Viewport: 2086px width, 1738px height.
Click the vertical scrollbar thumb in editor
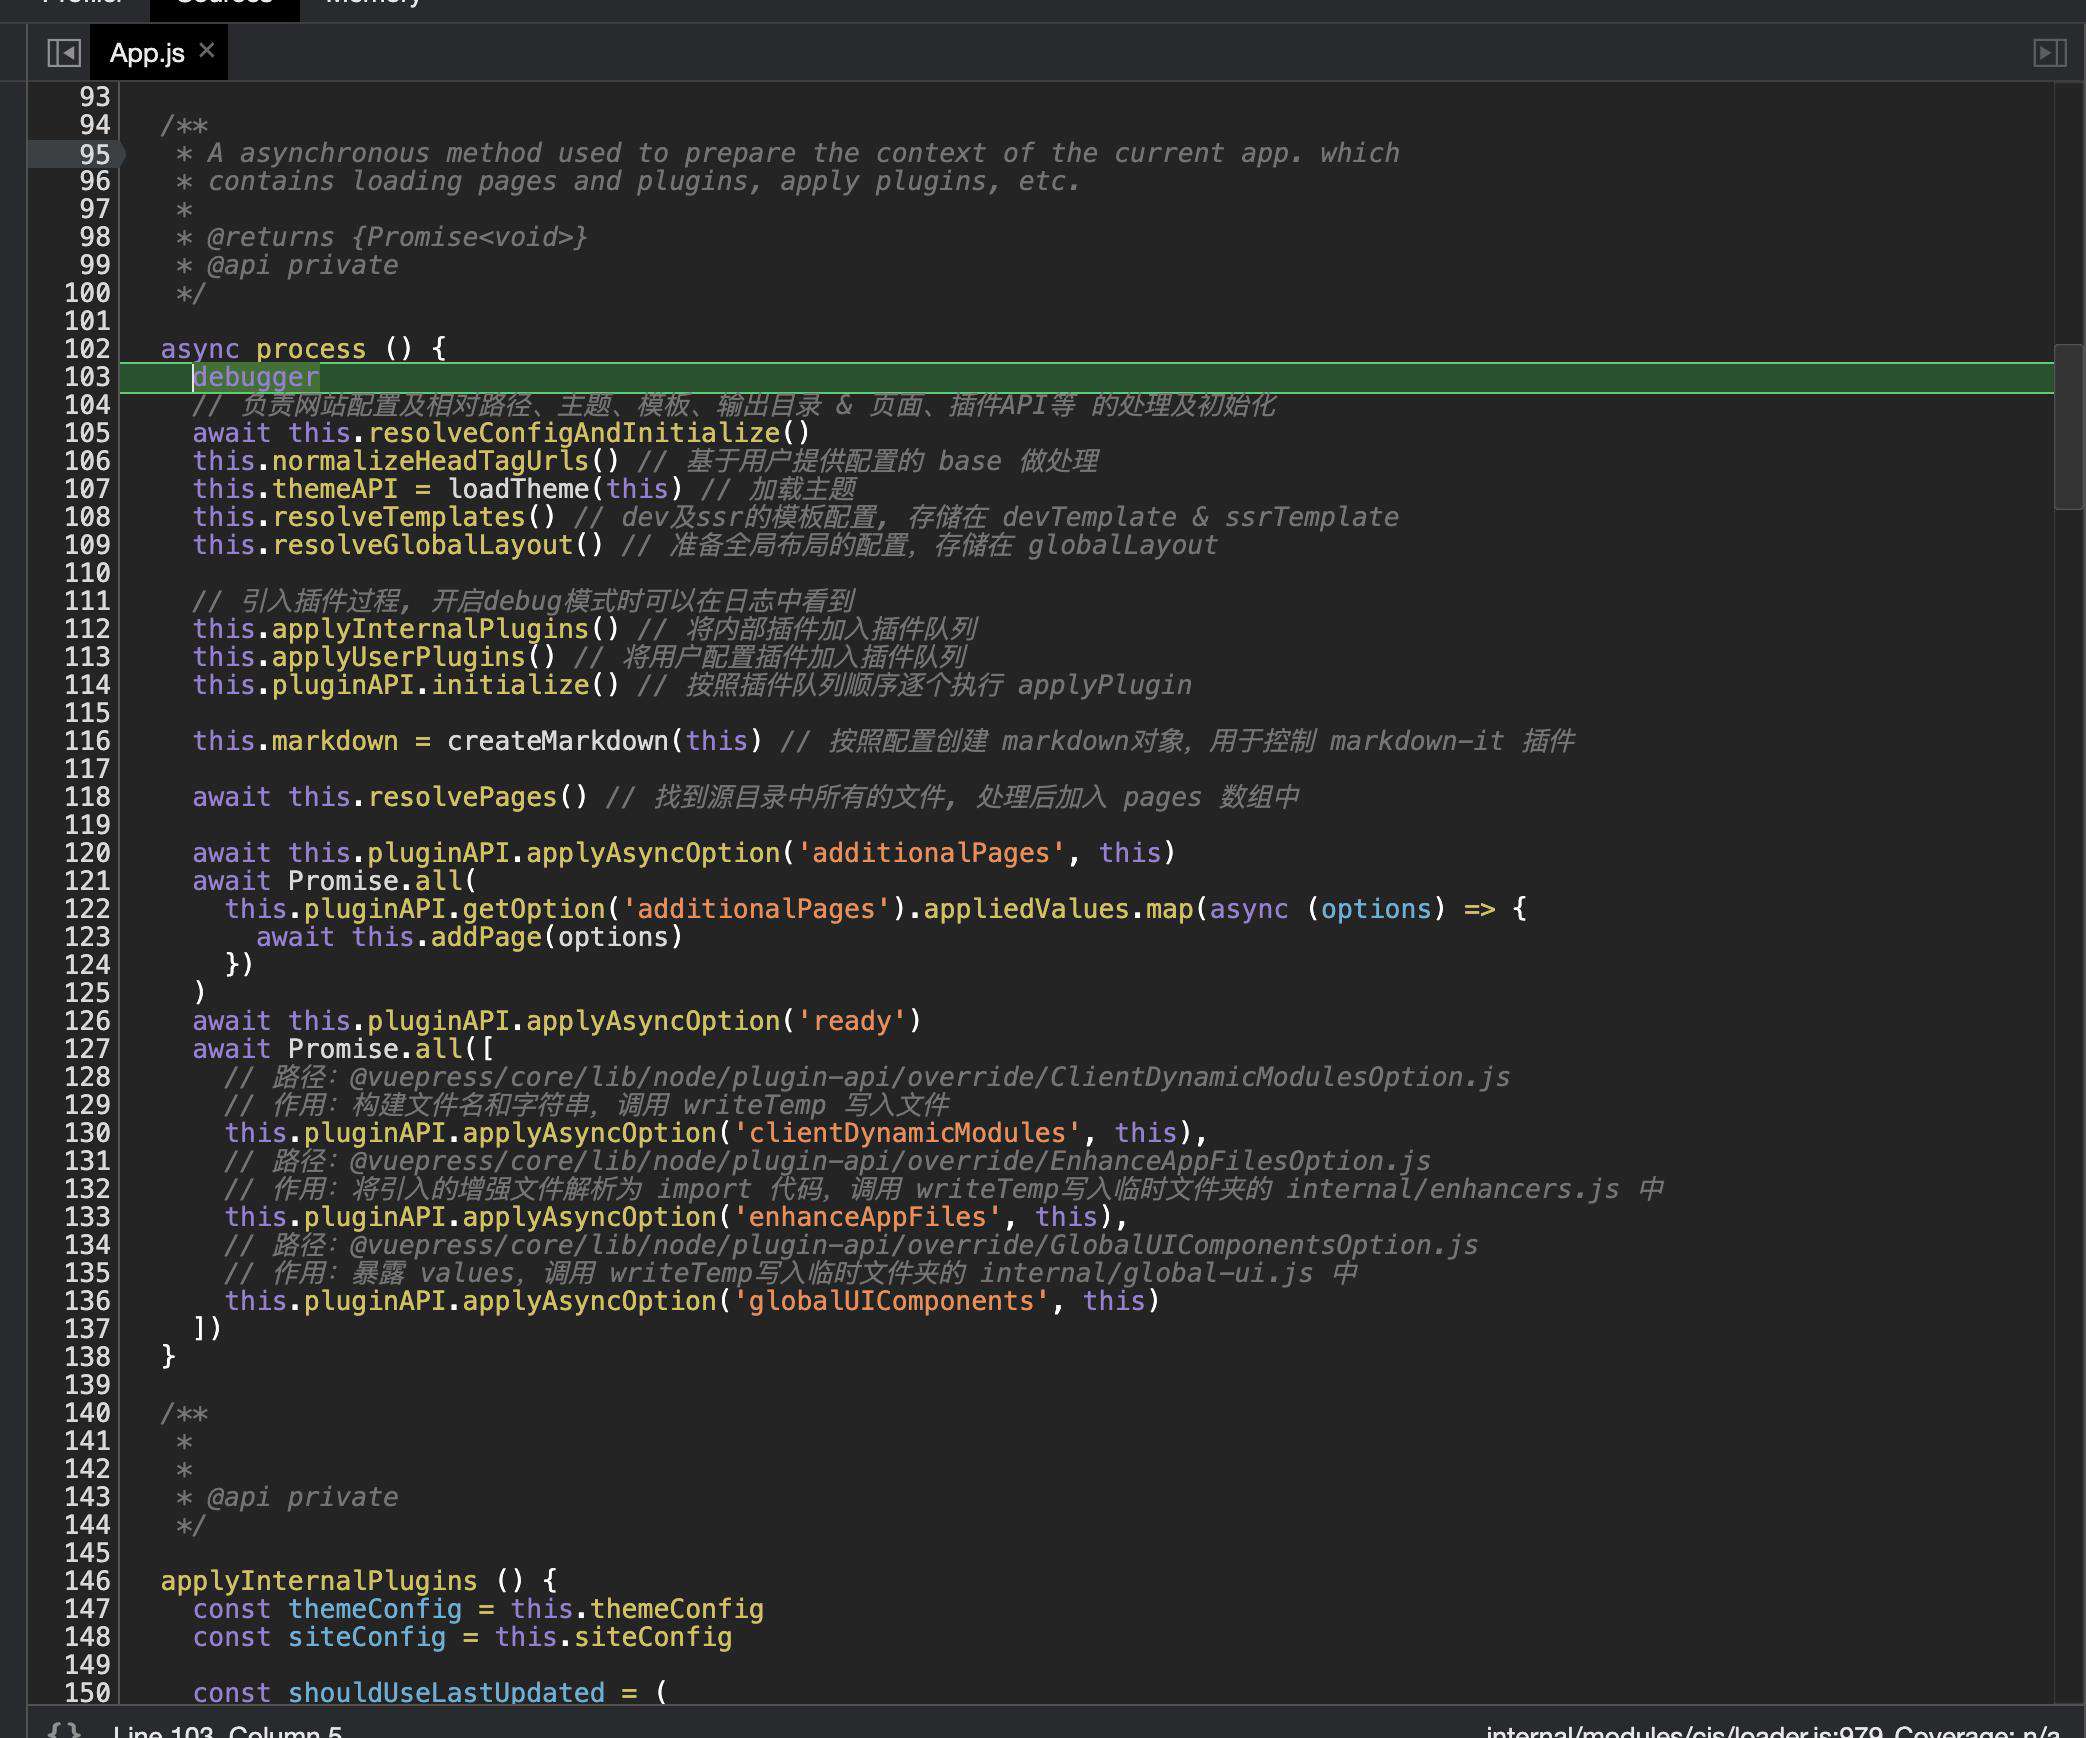coord(2068,427)
